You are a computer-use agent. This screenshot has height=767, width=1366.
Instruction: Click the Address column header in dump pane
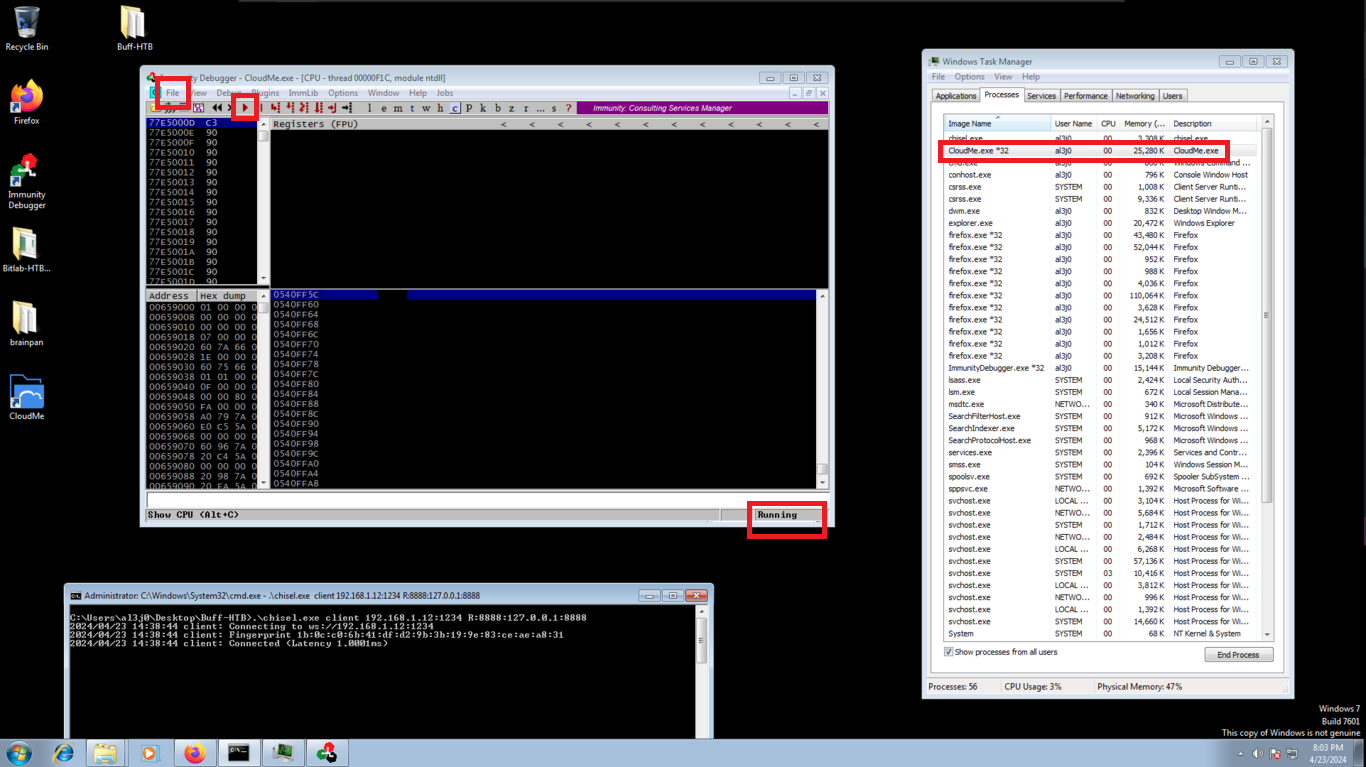coord(170,296)
